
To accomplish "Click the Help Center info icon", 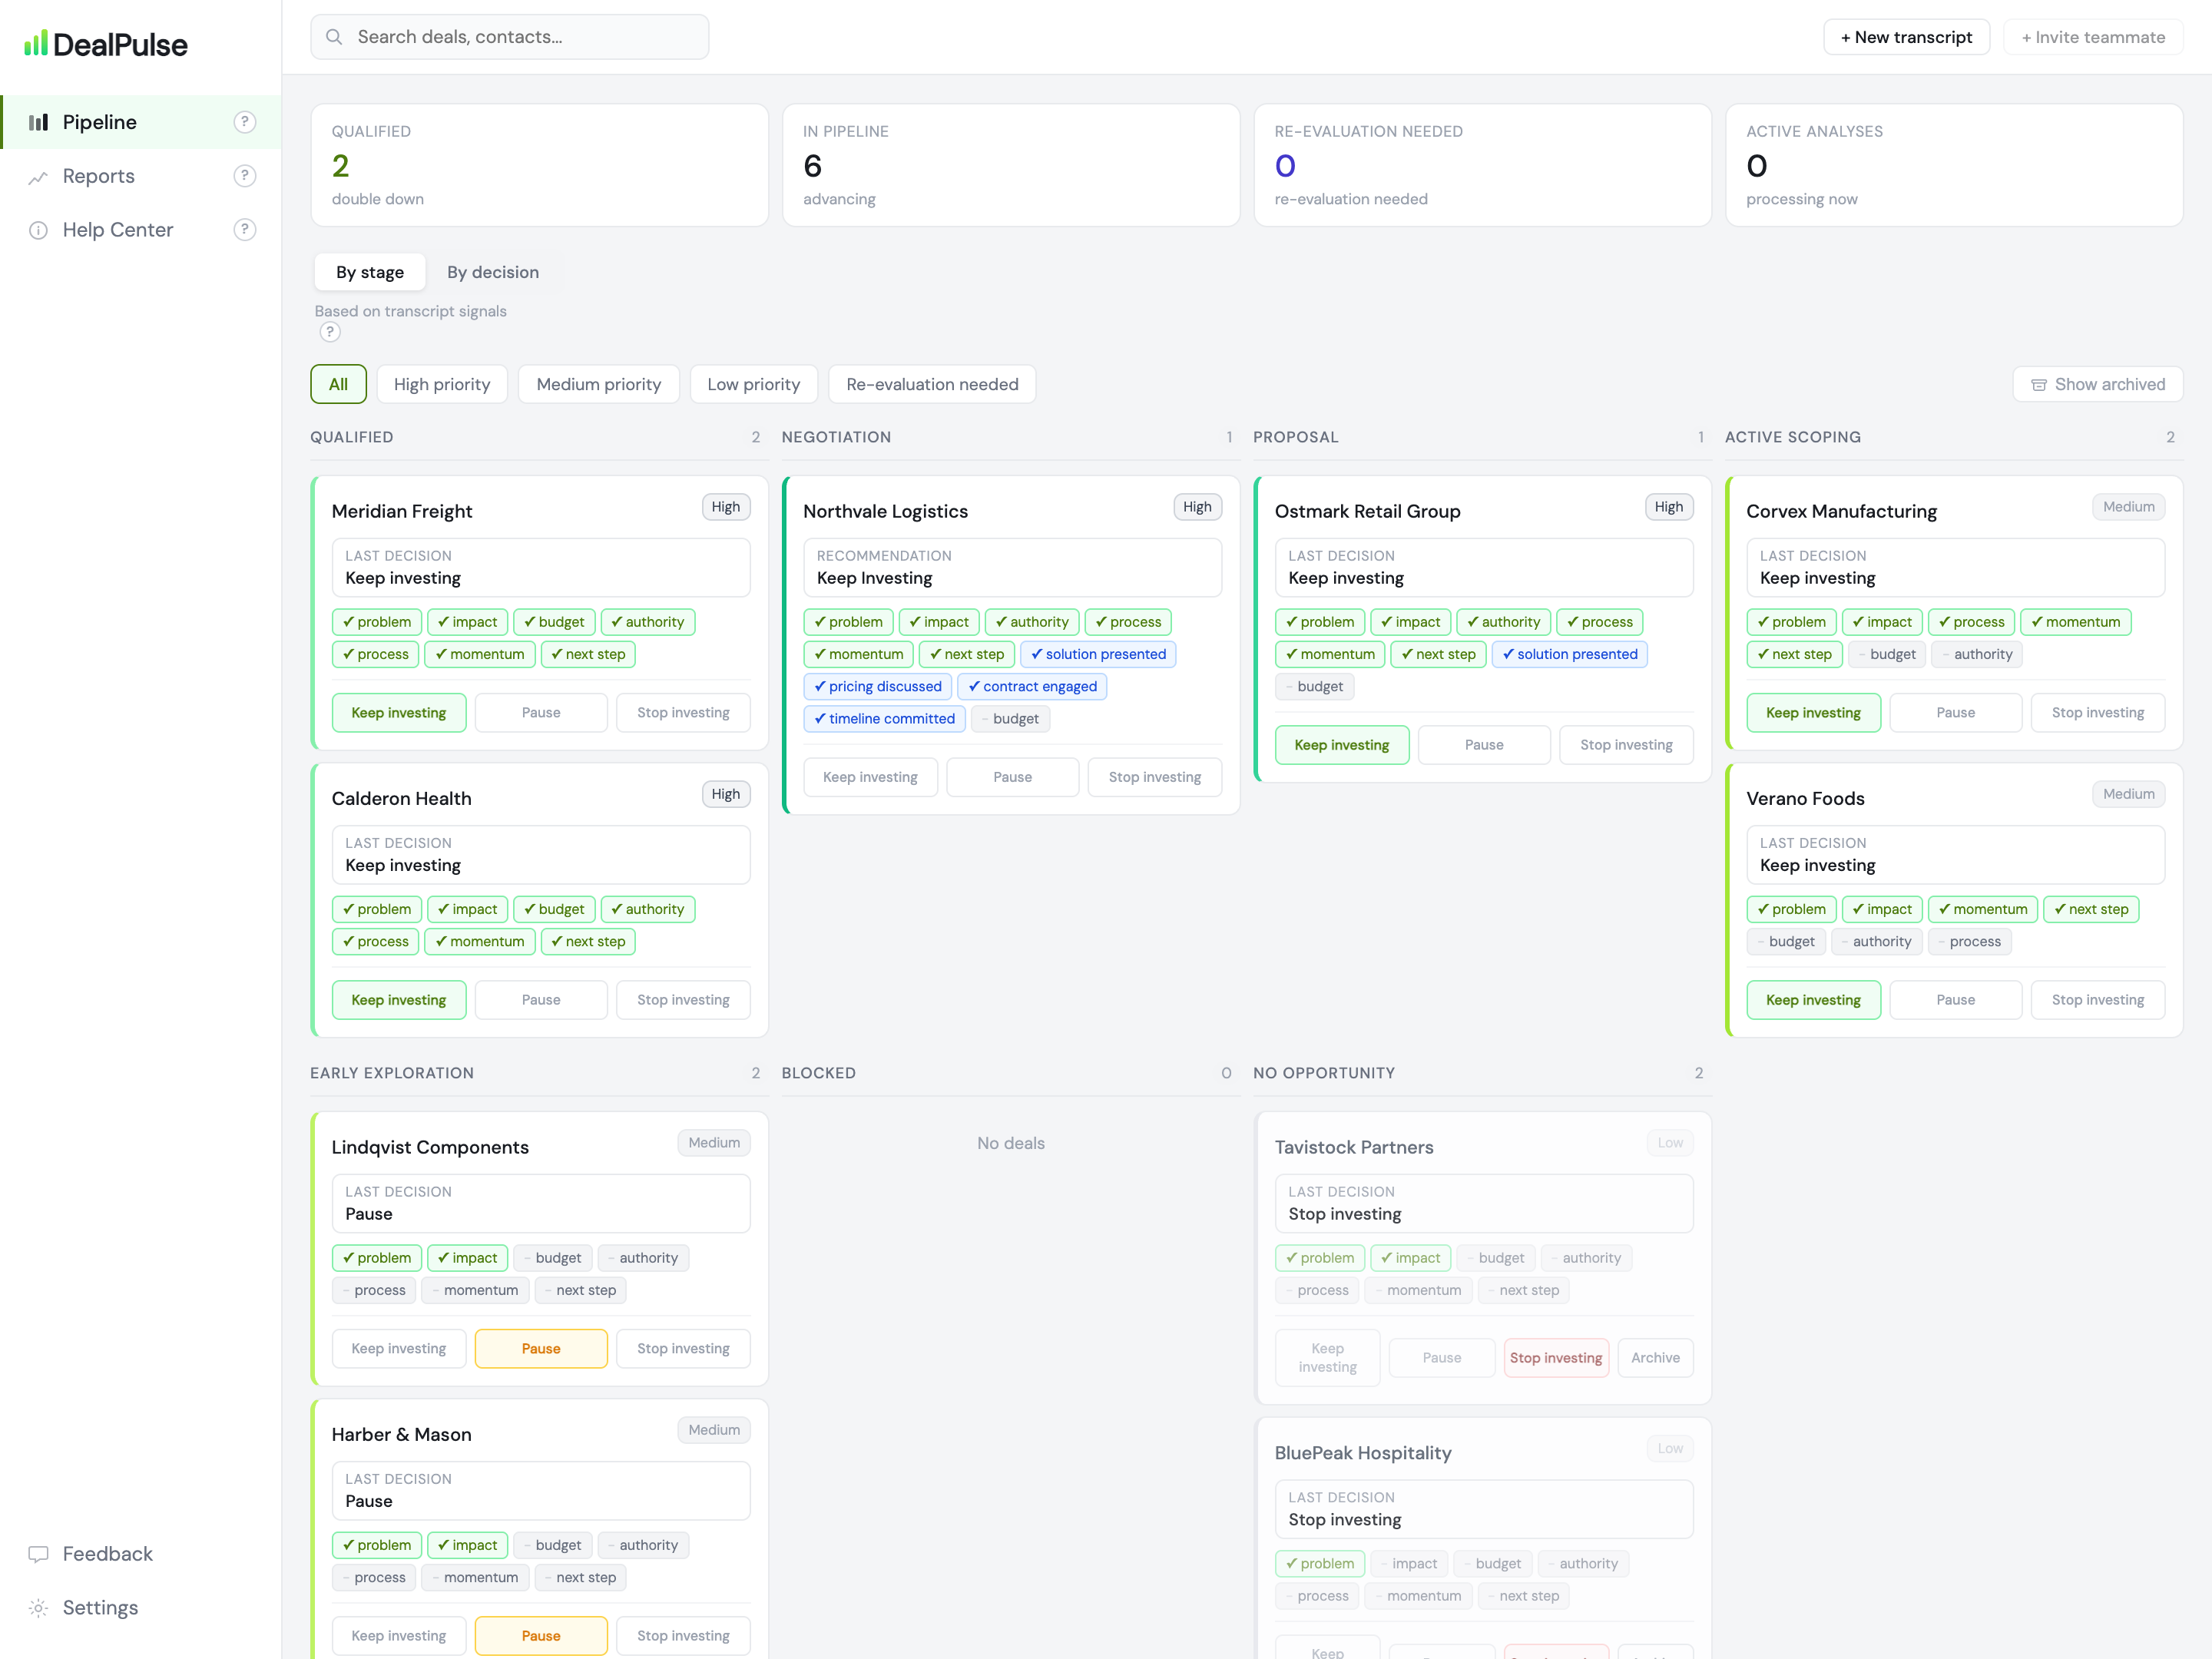I will pos(38,230).
